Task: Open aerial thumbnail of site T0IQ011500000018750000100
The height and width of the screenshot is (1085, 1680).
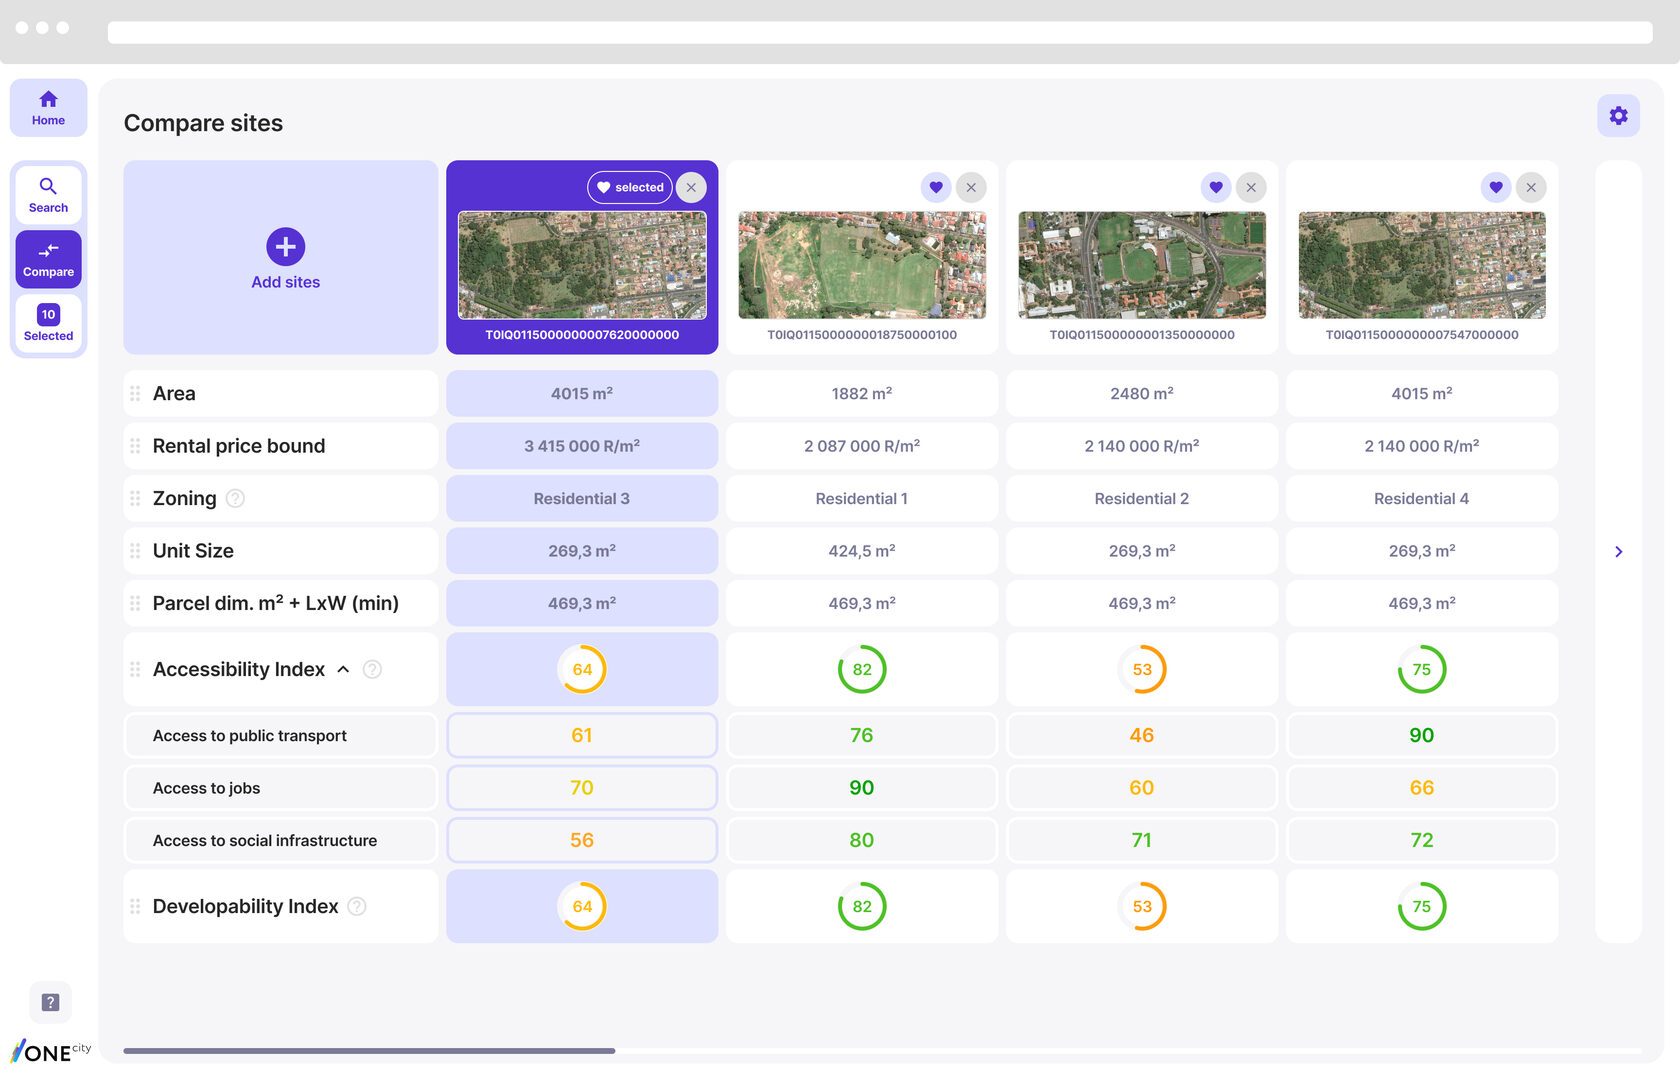Action: (x=862, y=265)
